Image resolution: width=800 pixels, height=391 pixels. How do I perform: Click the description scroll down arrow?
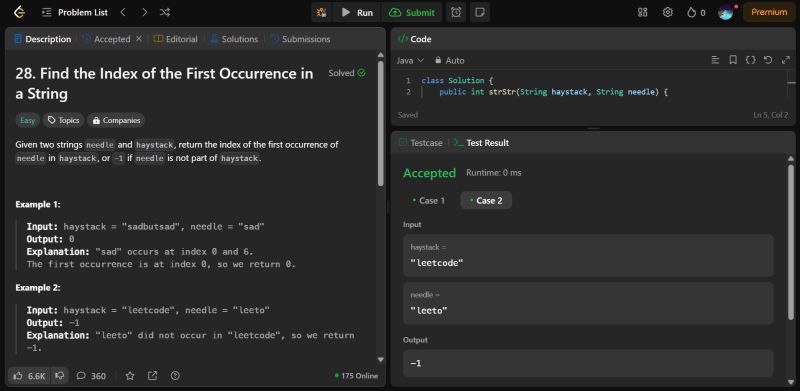click(380, 359)
